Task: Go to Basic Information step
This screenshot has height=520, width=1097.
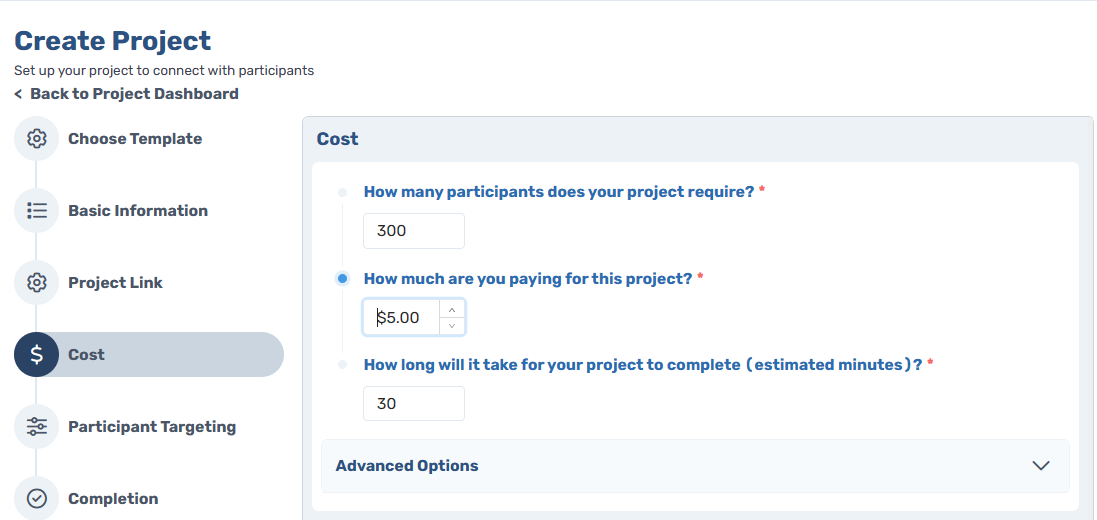Action: point(138,211)
